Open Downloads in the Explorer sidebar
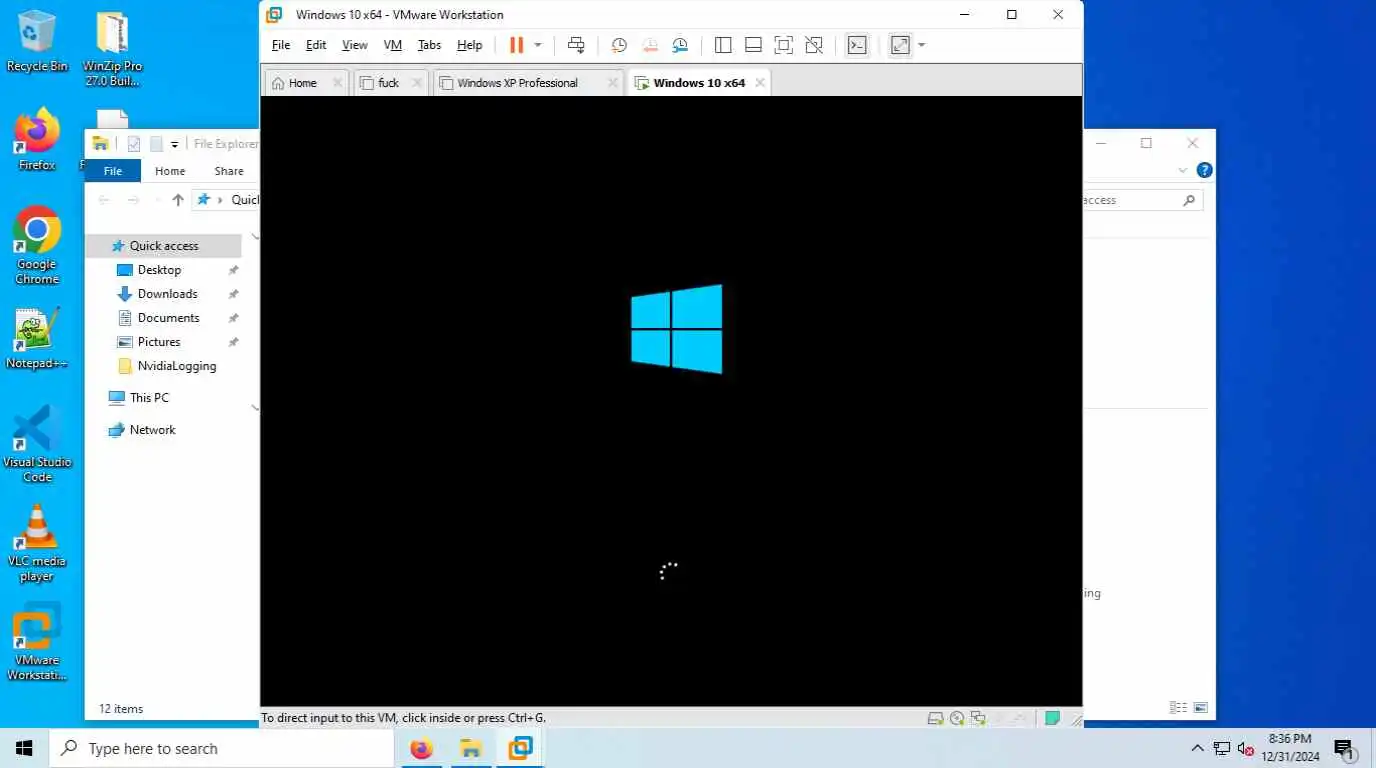 point(167,294)
